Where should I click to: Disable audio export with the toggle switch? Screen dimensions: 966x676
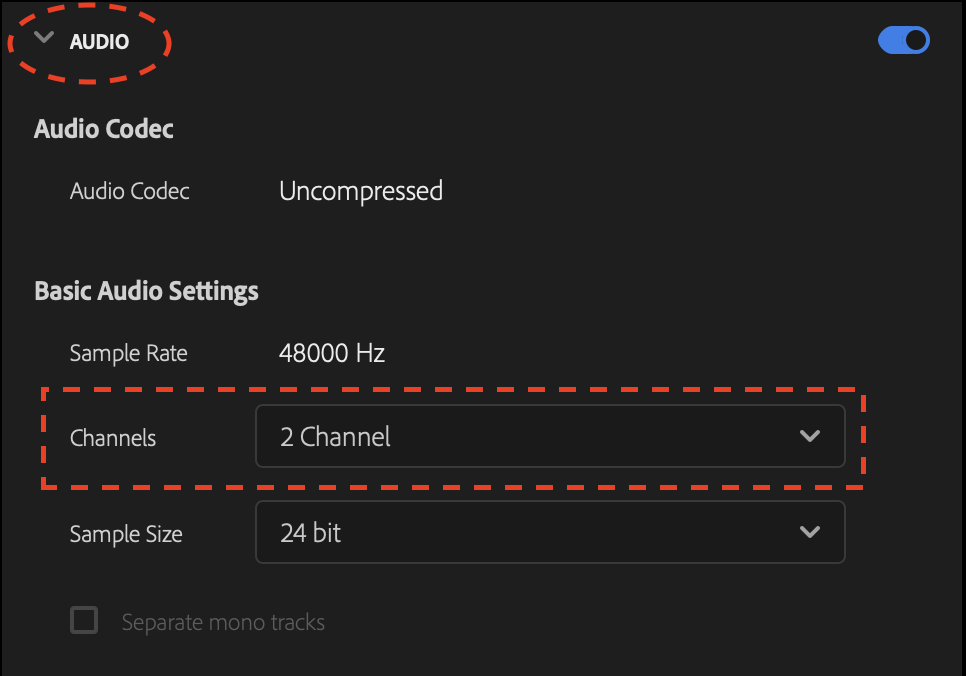[x=903, y=40]
